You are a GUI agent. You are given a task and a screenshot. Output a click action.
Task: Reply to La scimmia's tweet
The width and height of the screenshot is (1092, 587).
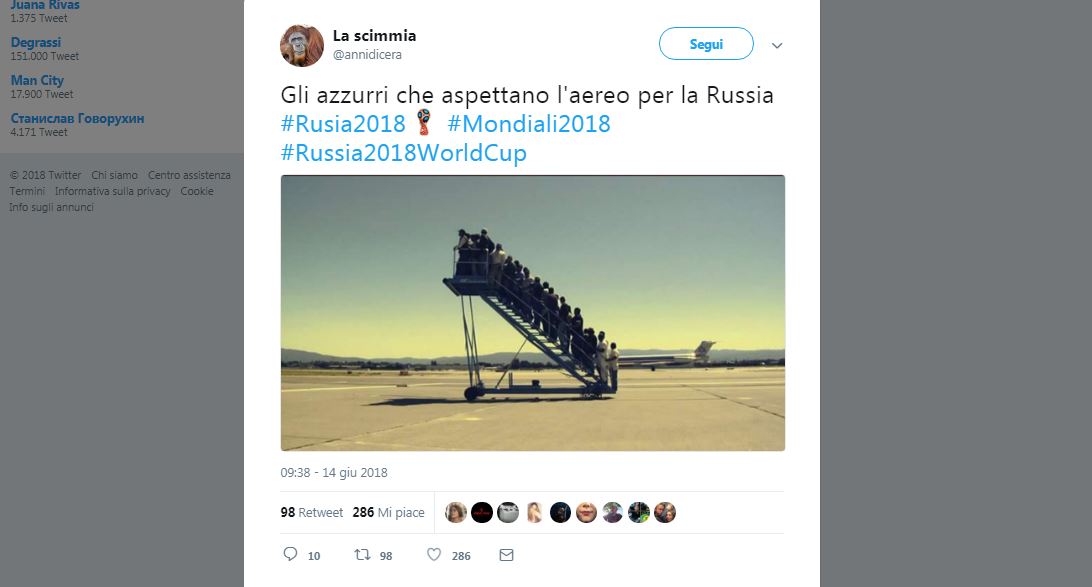coord(289,555)
